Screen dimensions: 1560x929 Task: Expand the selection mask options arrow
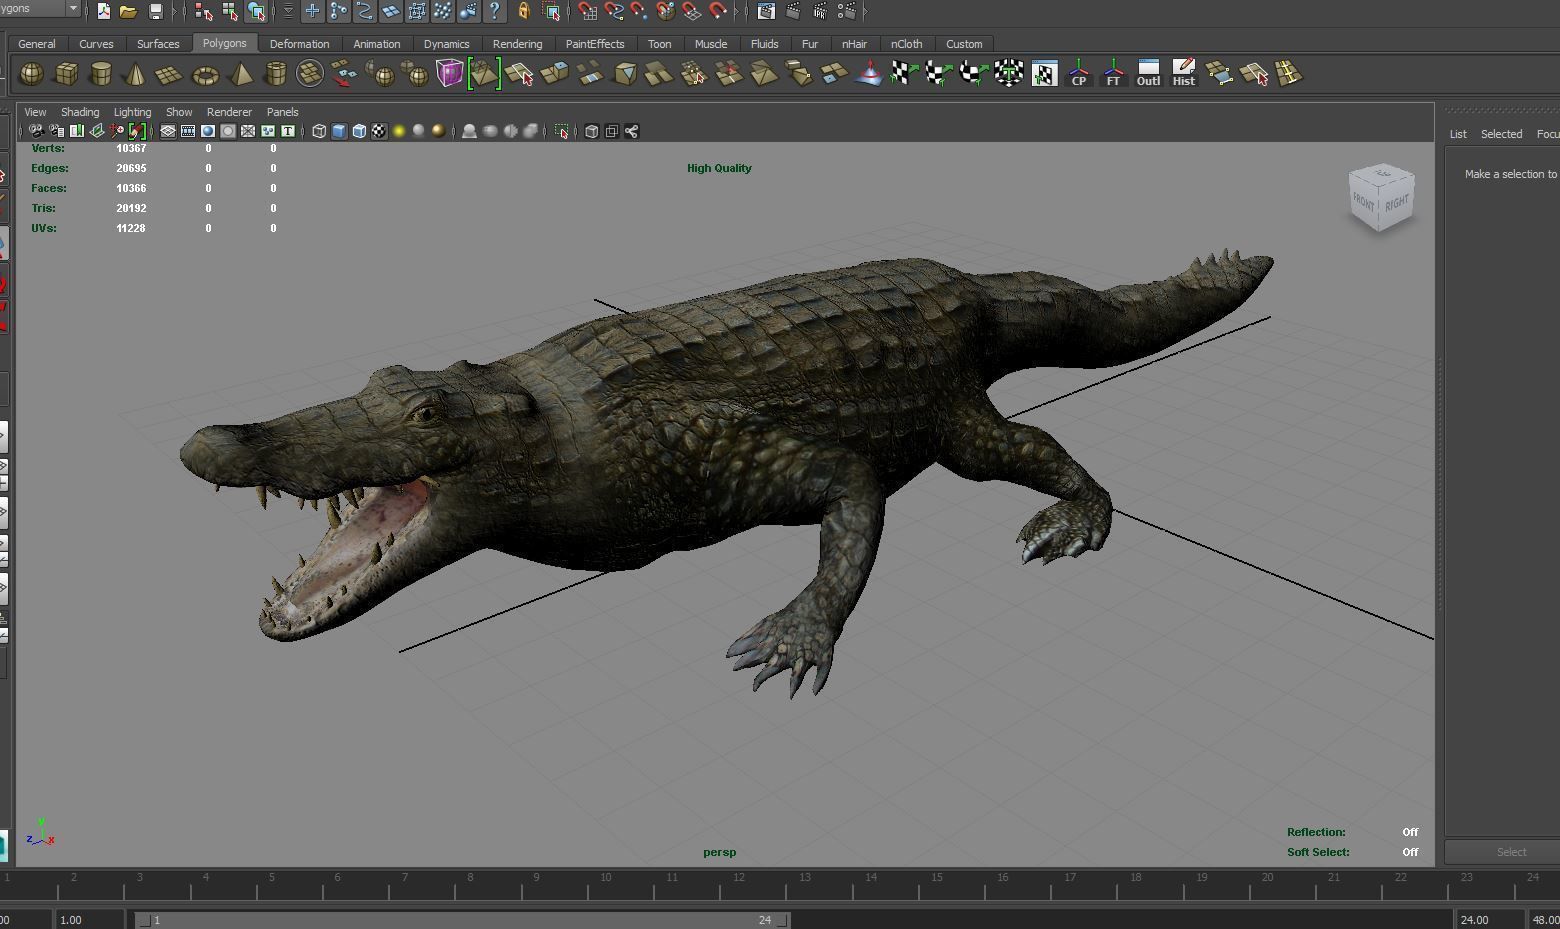coord(288,11)
